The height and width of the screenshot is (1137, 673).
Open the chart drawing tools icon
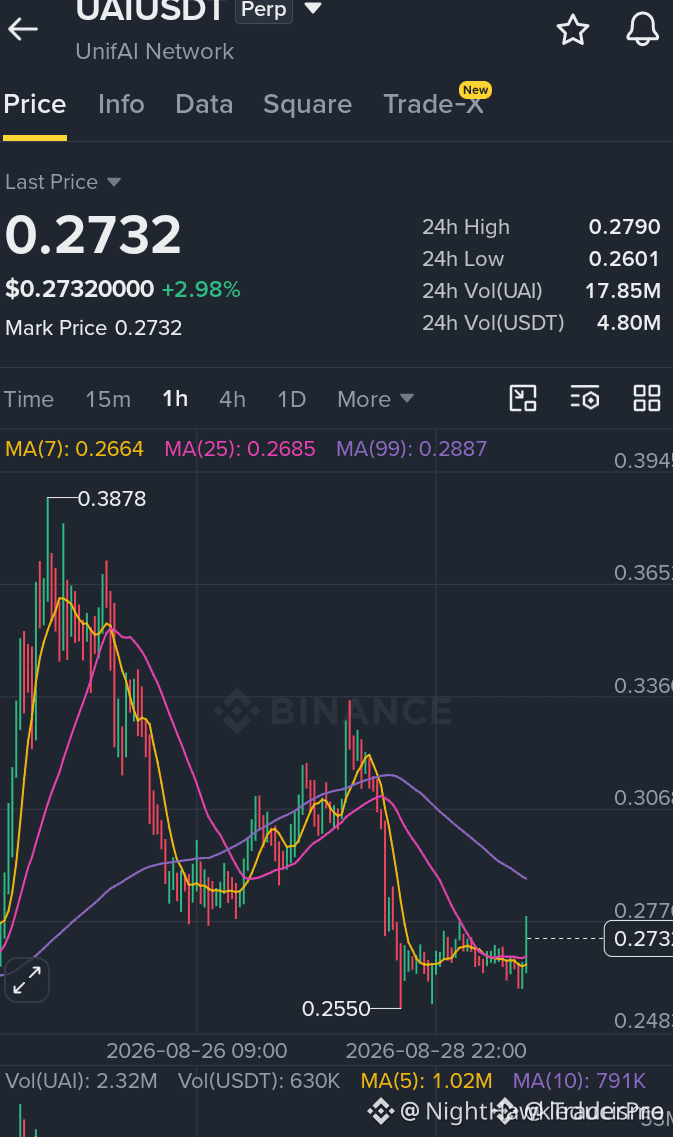click(523, 399)
